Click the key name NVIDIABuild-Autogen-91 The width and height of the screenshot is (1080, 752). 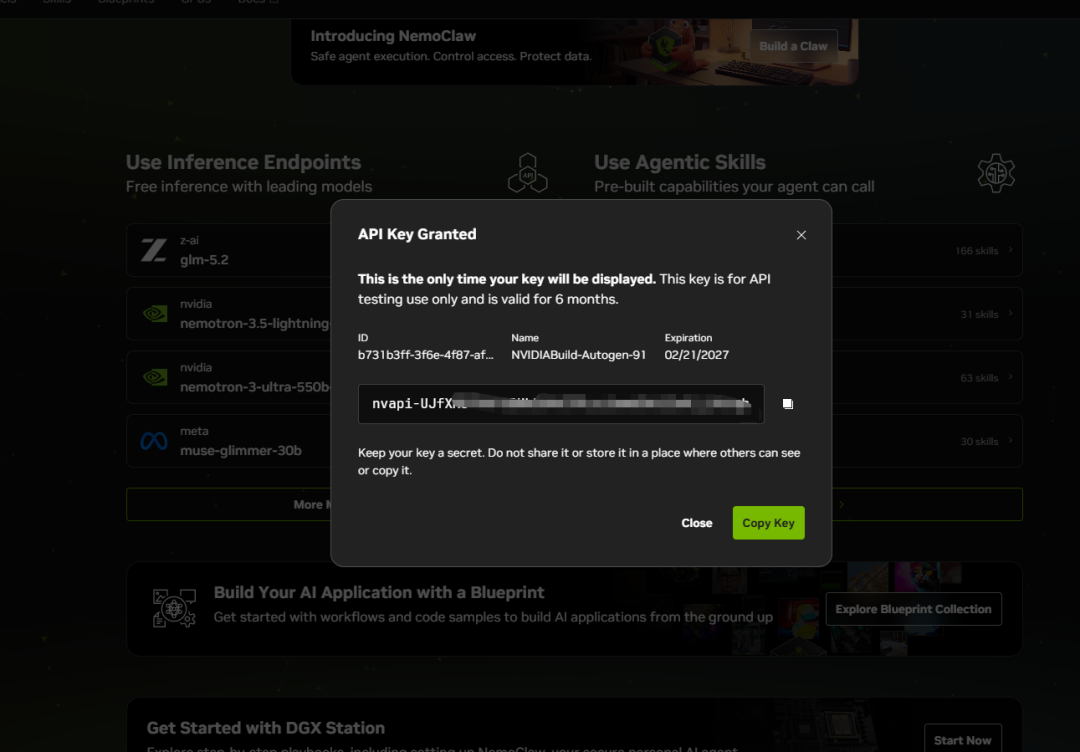579,355
